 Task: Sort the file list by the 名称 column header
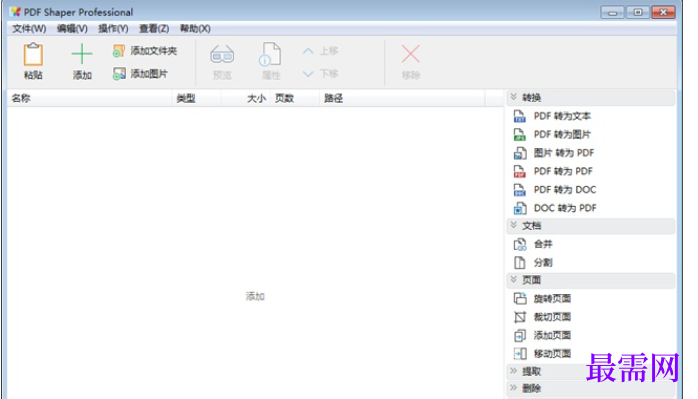89,98
